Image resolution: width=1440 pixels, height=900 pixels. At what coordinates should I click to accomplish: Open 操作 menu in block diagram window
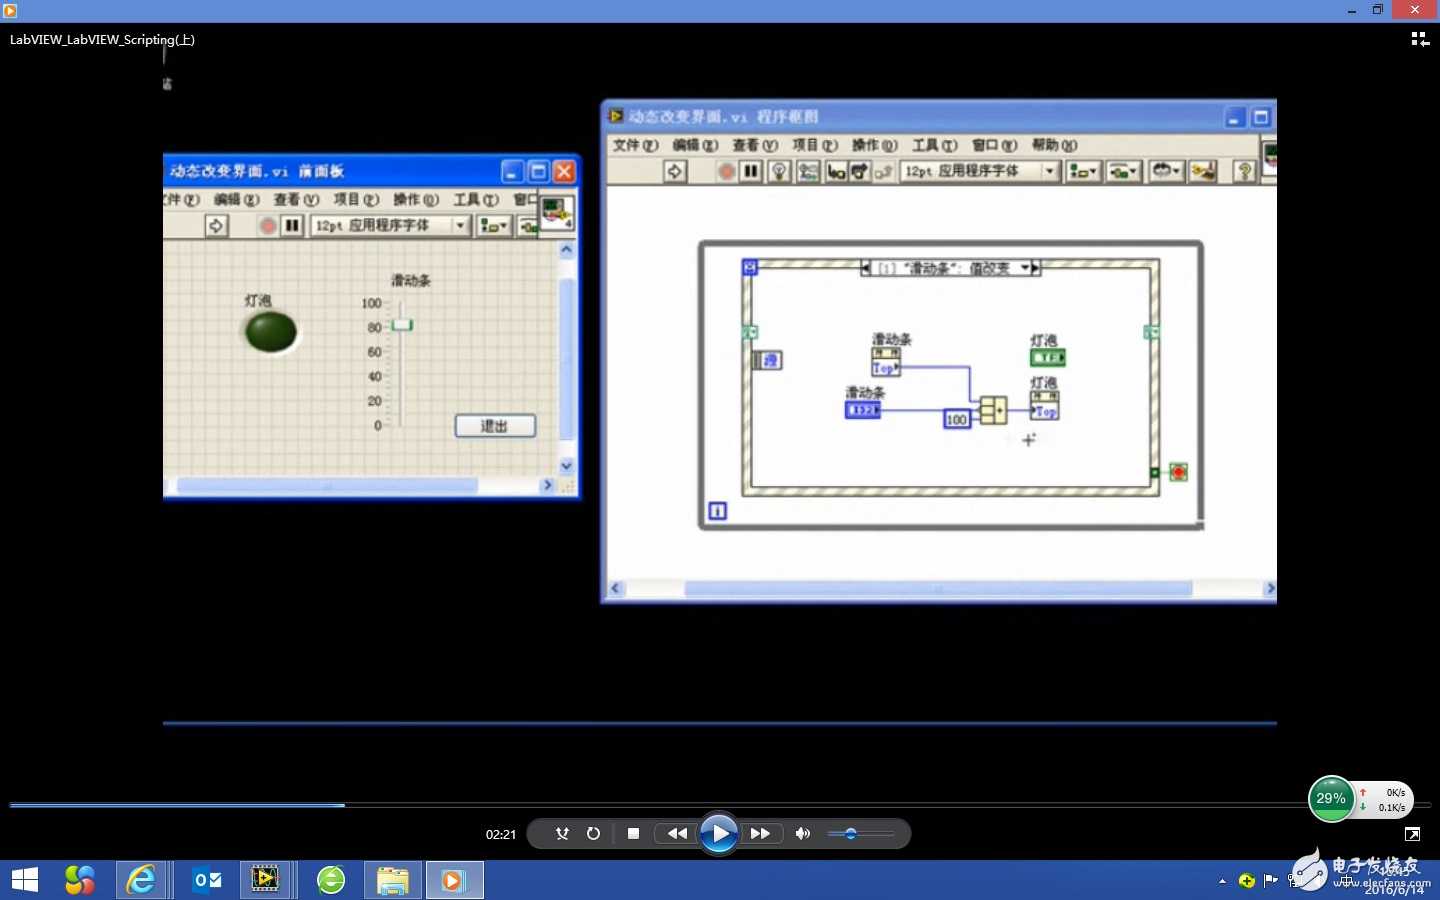pyautogui.click(x=875, y=145)
